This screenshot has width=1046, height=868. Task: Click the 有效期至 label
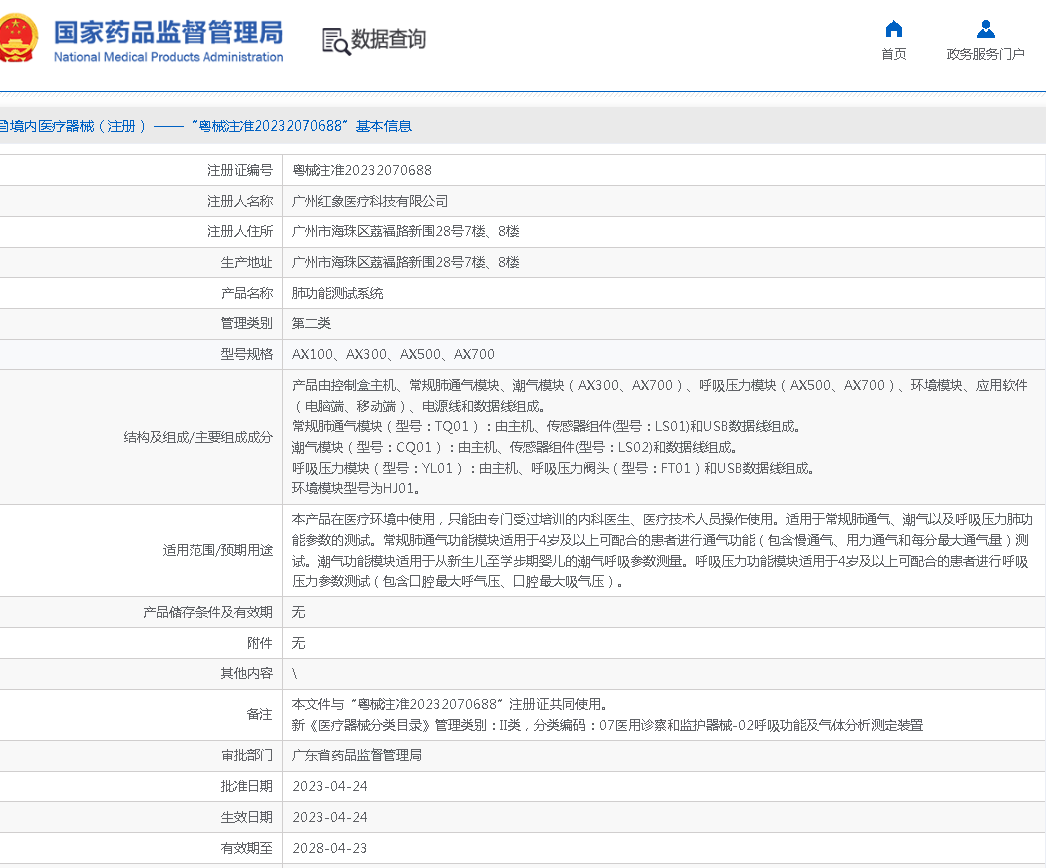246,849
